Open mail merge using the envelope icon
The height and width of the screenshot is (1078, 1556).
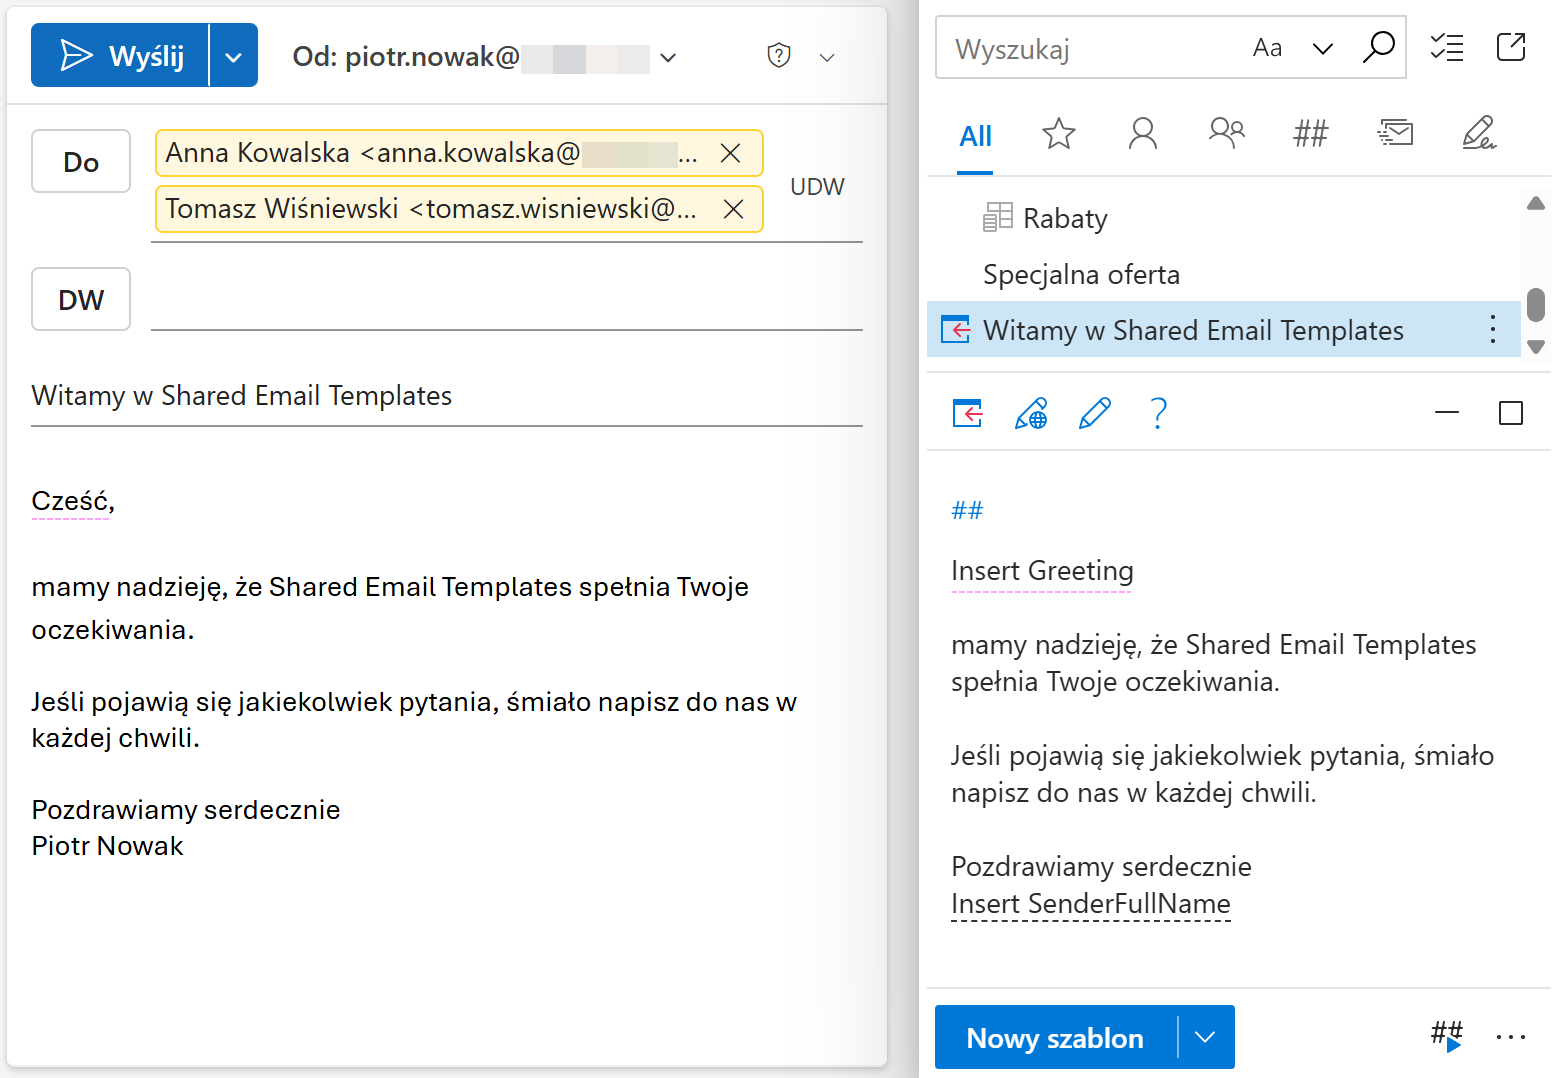coord(1394,132)
